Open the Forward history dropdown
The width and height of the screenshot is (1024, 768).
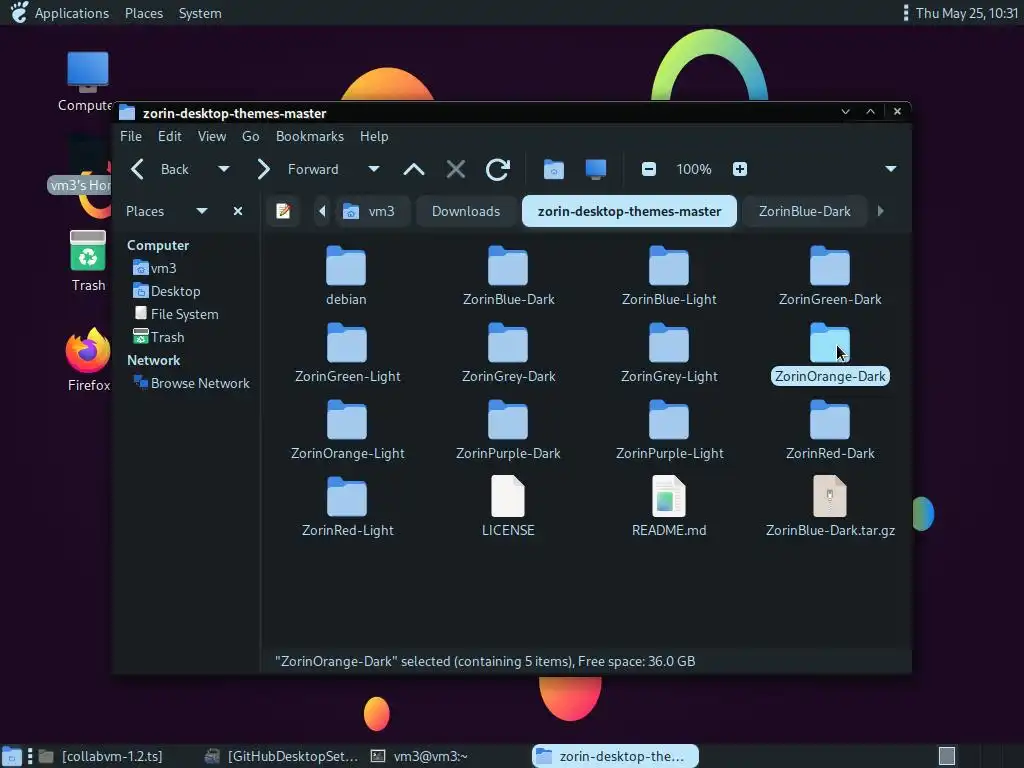point(374,169)
